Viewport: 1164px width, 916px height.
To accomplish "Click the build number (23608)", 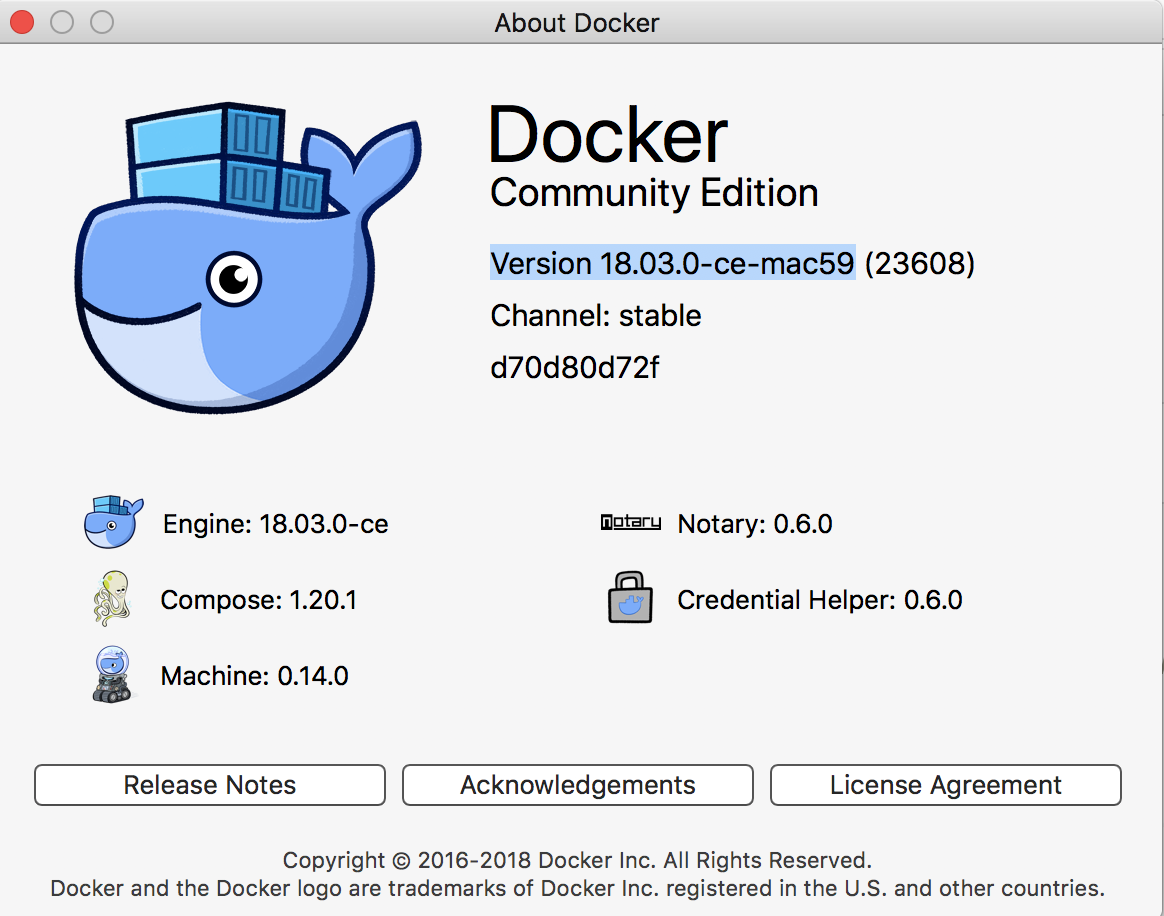I will [x=920, y=263].
